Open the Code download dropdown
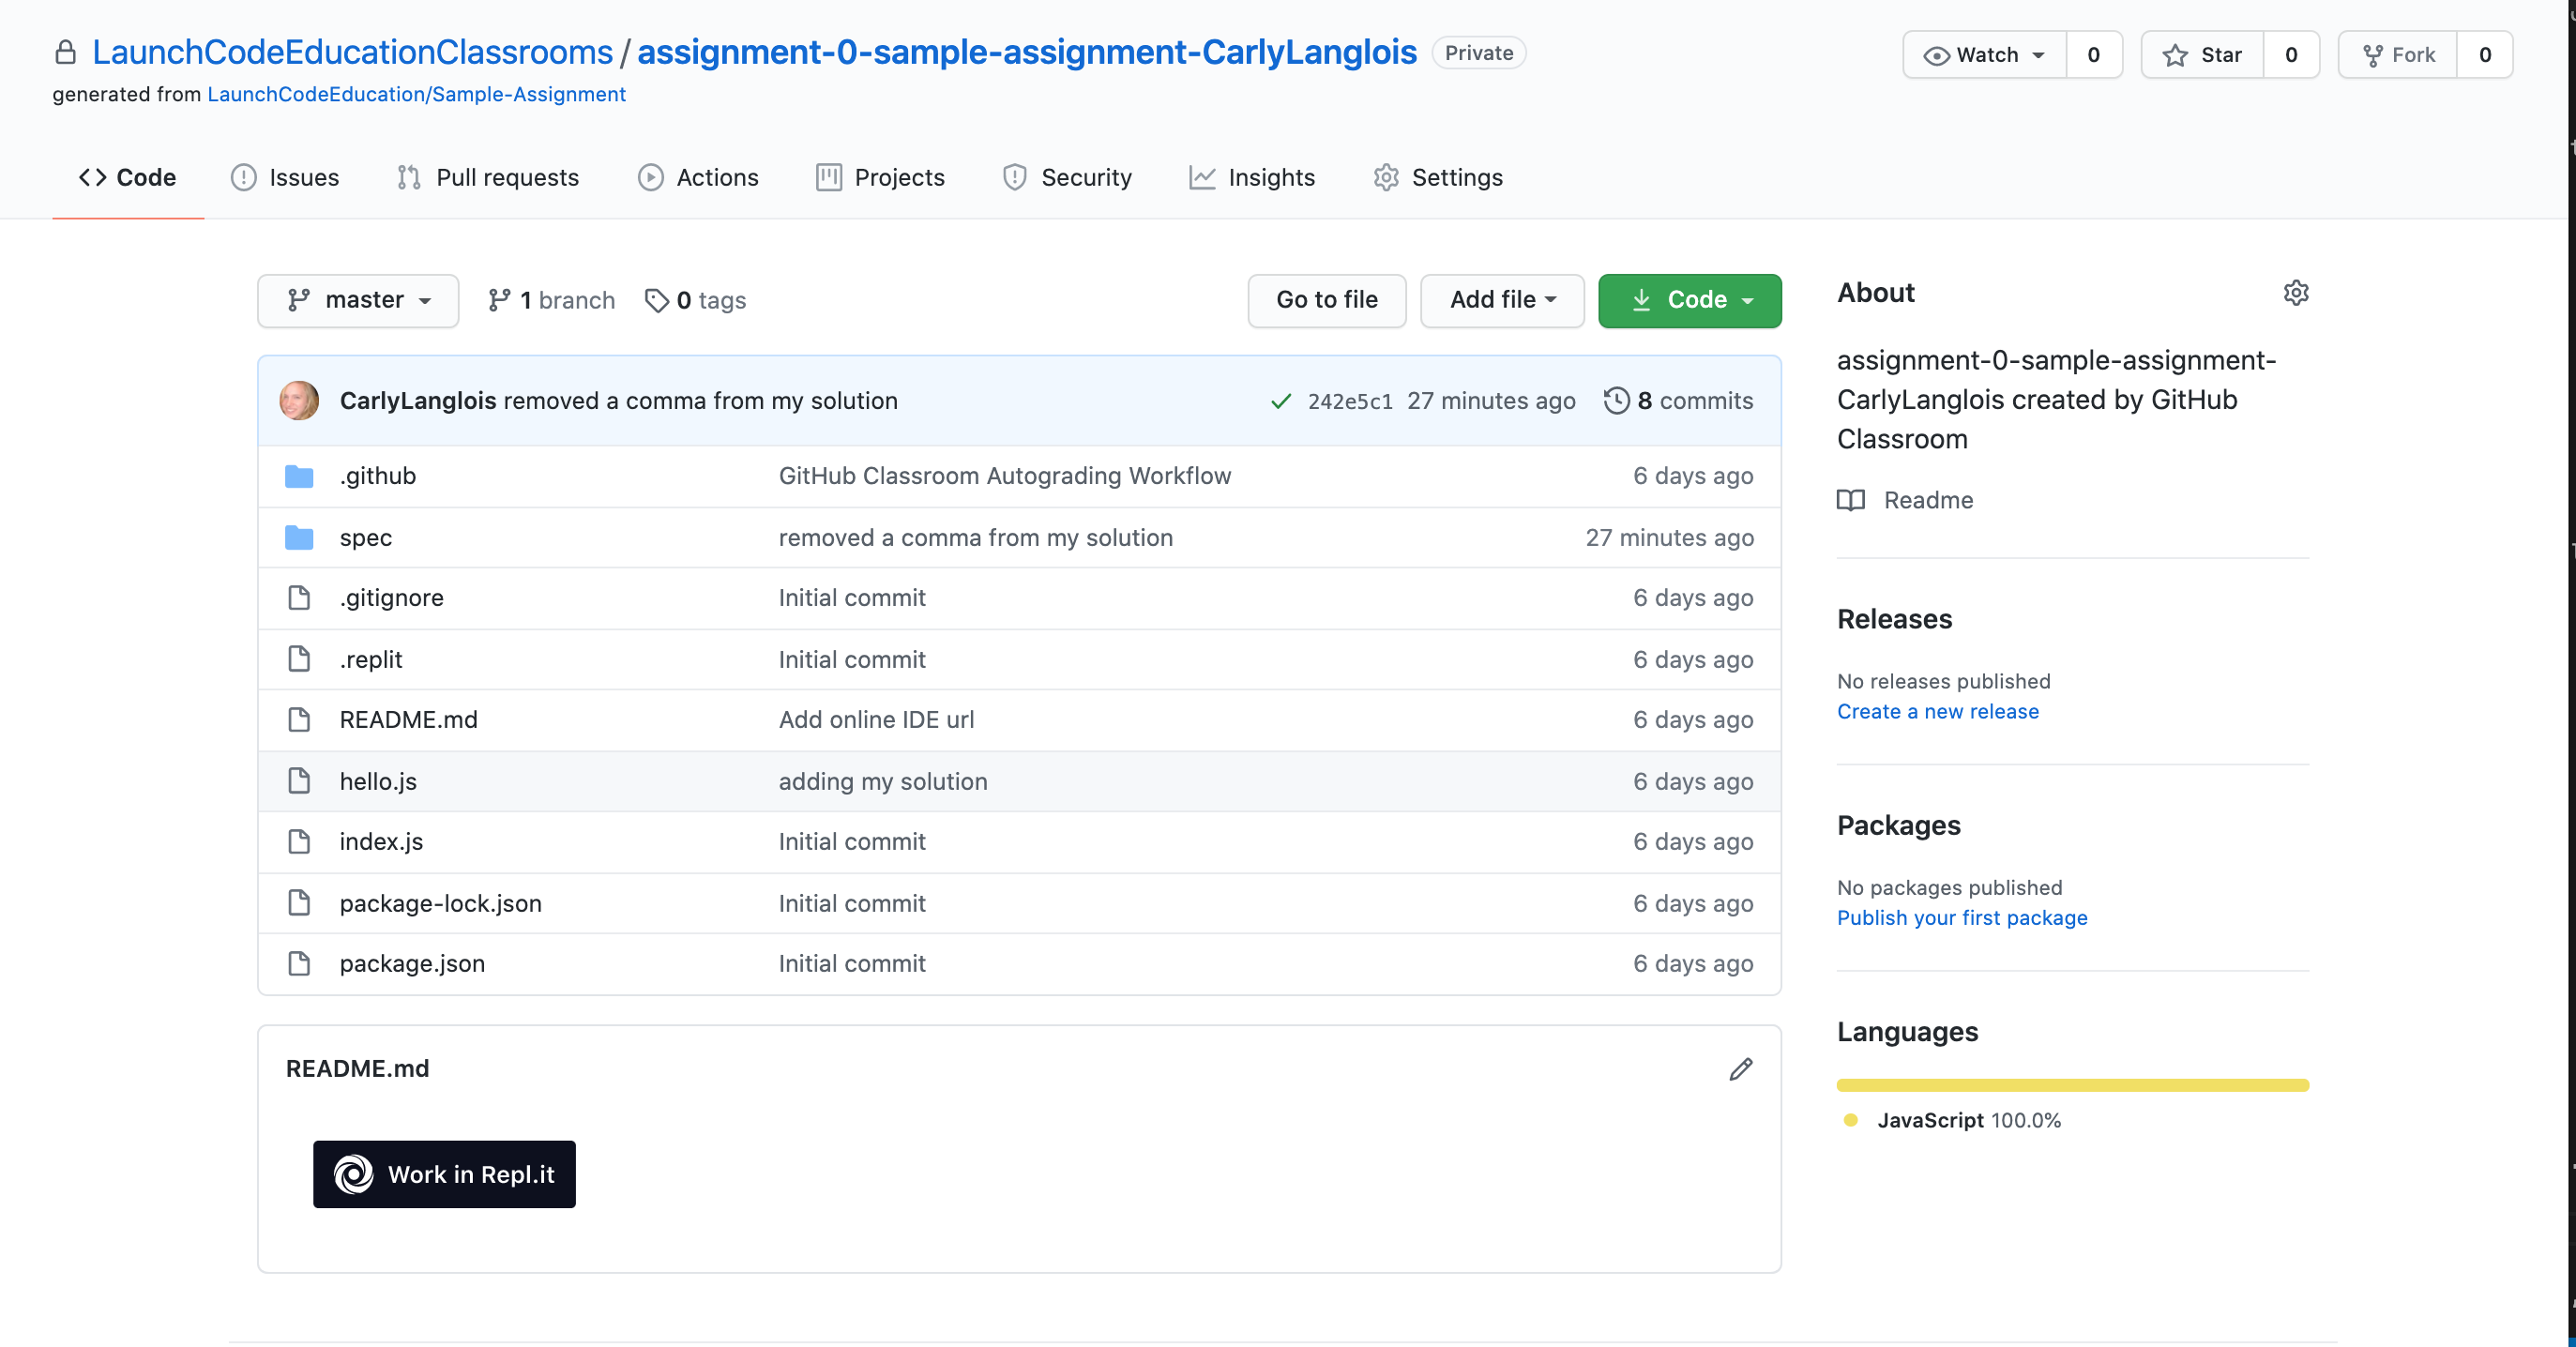The height and width of the screenshot is (1347, 2576). click(x=1689, y=300)
